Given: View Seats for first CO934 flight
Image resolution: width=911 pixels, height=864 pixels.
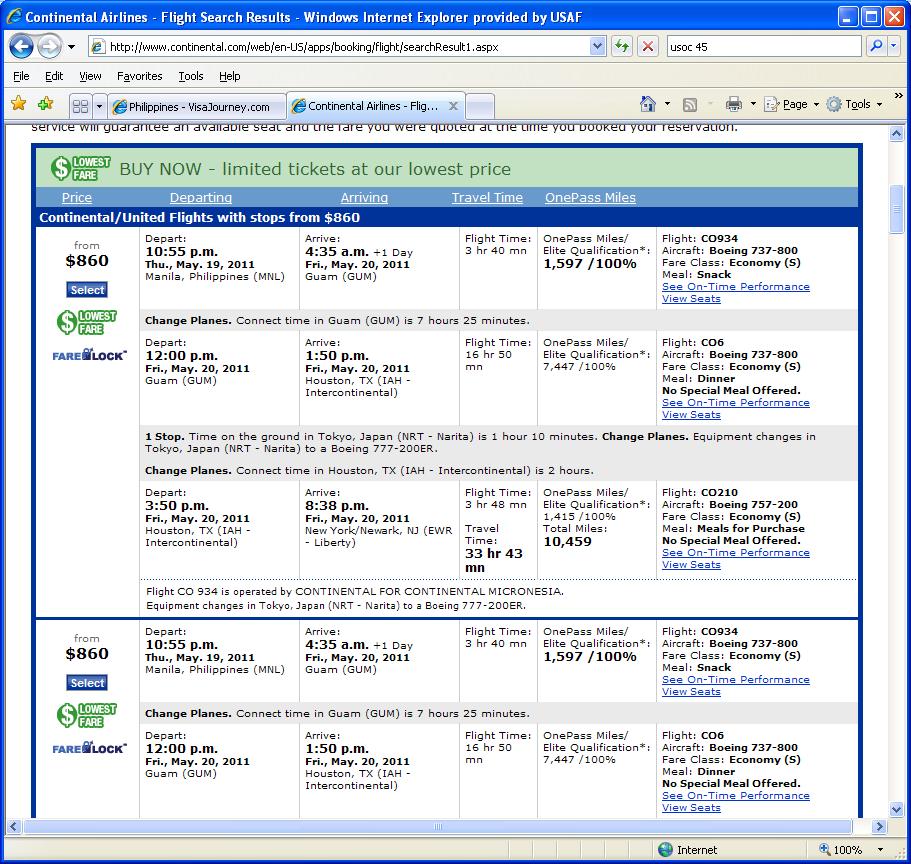Looking at the screenshot, I should coord(691,299).
